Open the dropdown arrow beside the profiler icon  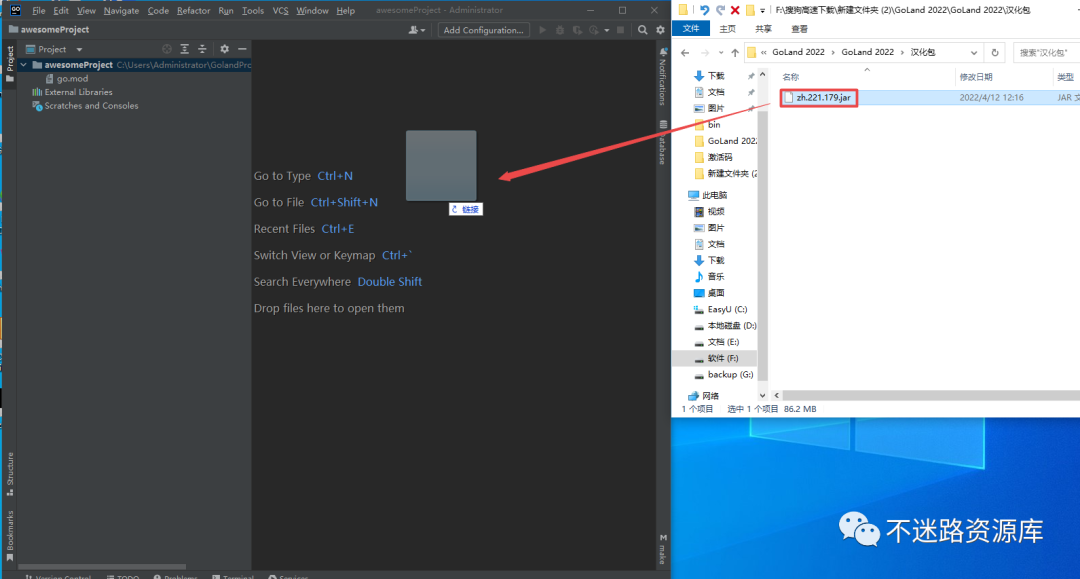coord(607,30)
